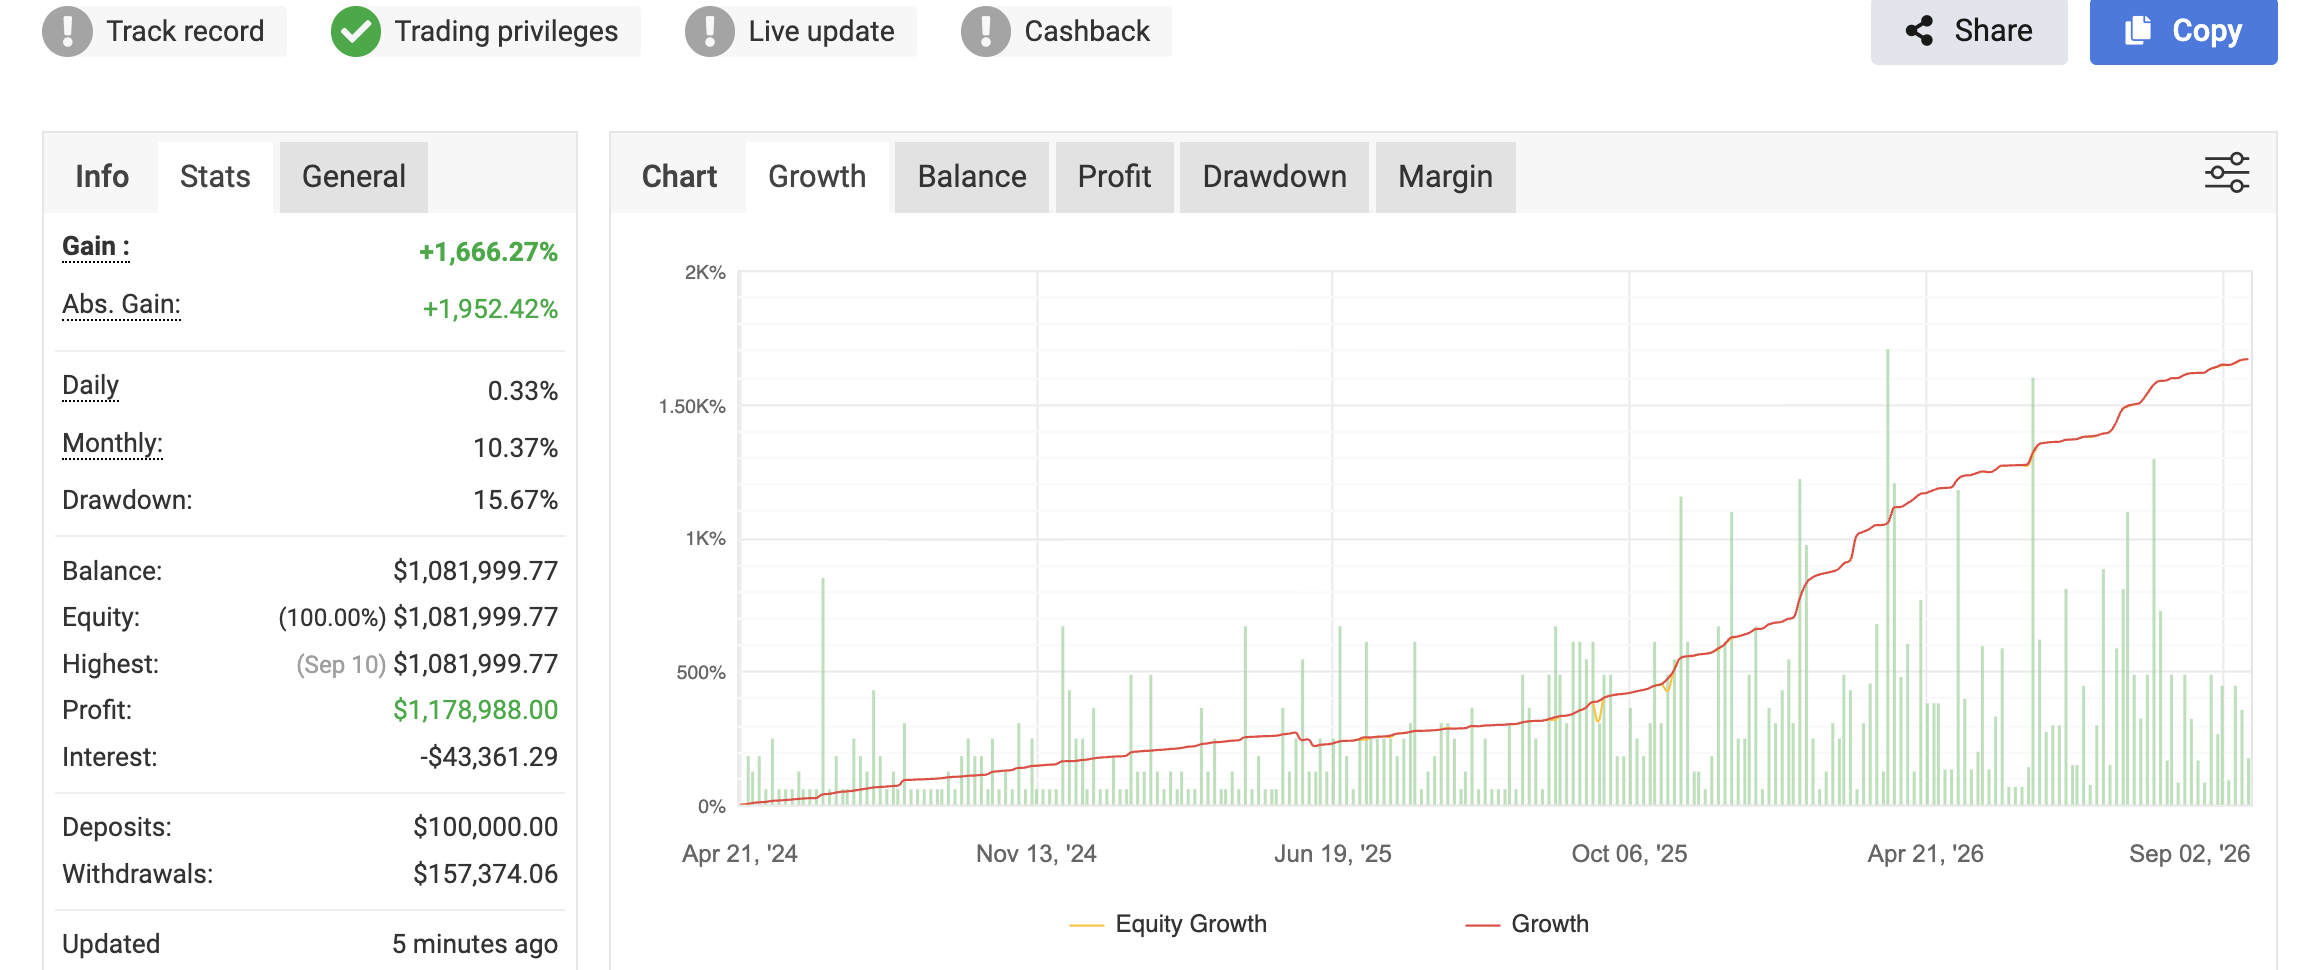Click the Gain label link

96,247
